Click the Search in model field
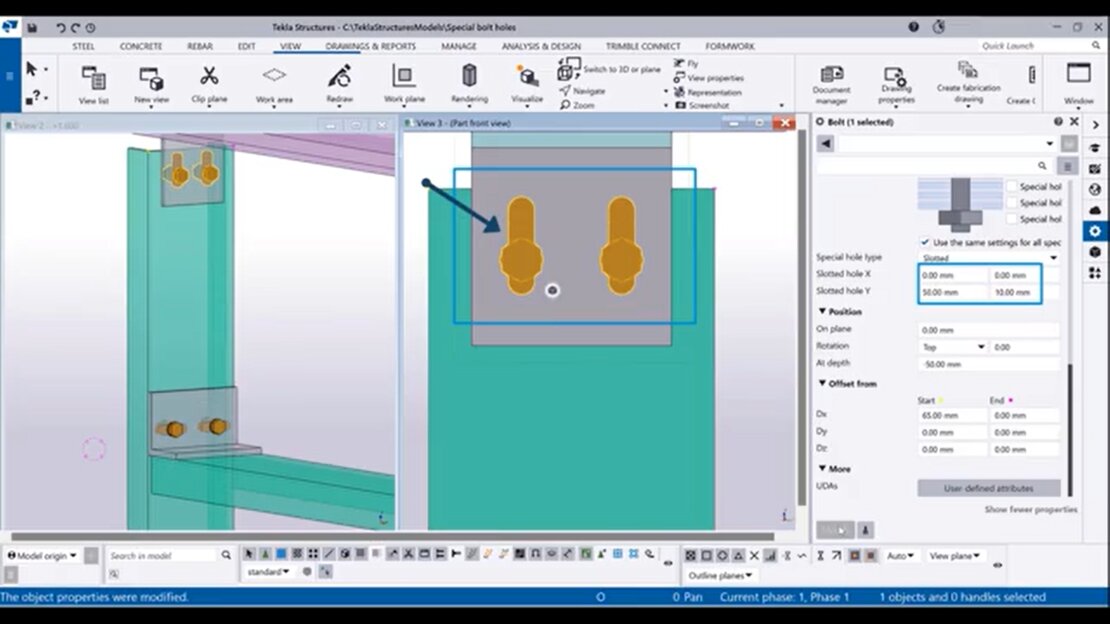The image size is (1110, 624). [163, 555]
